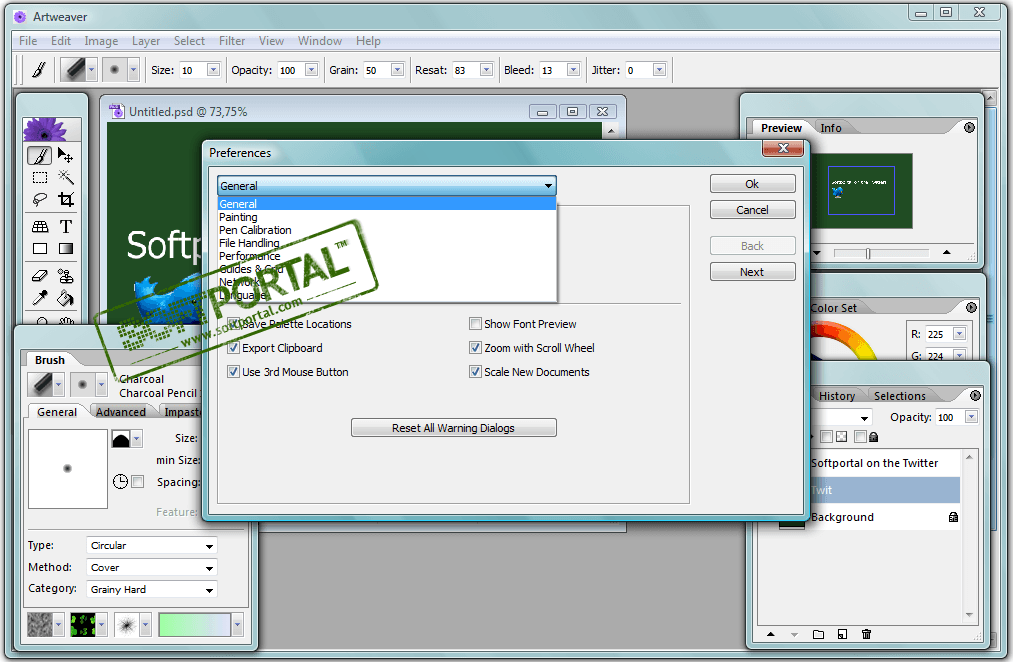Toggle Use 3rd Mouse Button checkbox

233,371
